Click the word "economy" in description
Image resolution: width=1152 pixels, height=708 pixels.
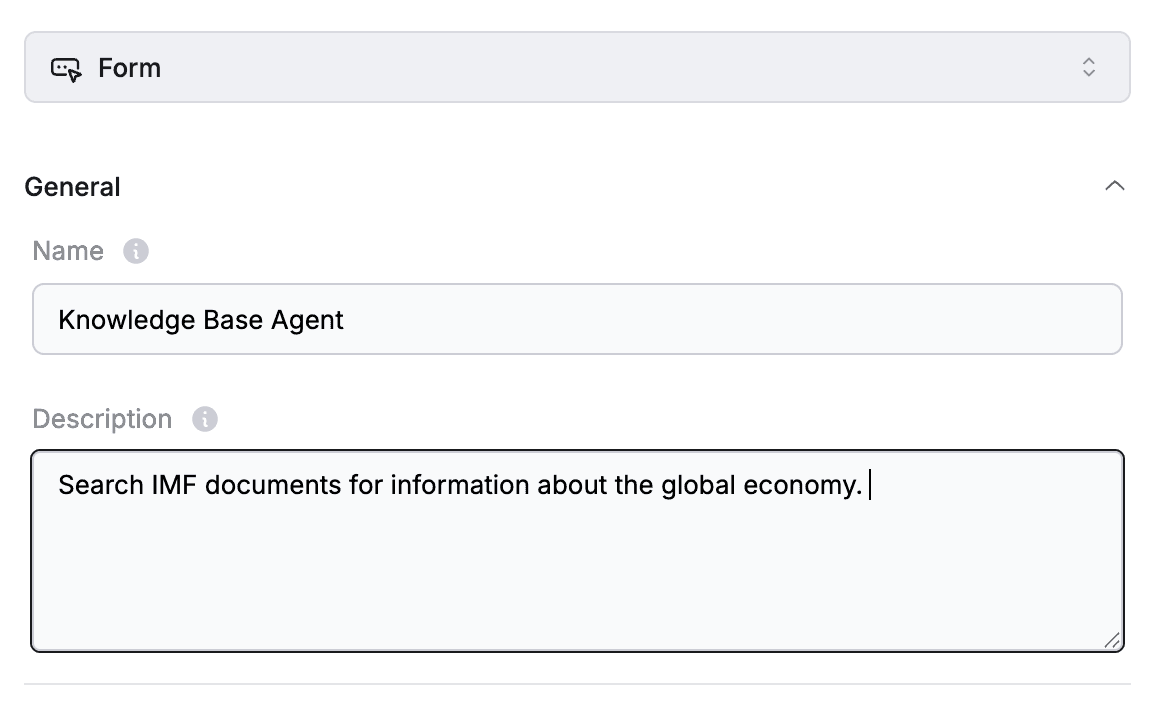[799, 486]
